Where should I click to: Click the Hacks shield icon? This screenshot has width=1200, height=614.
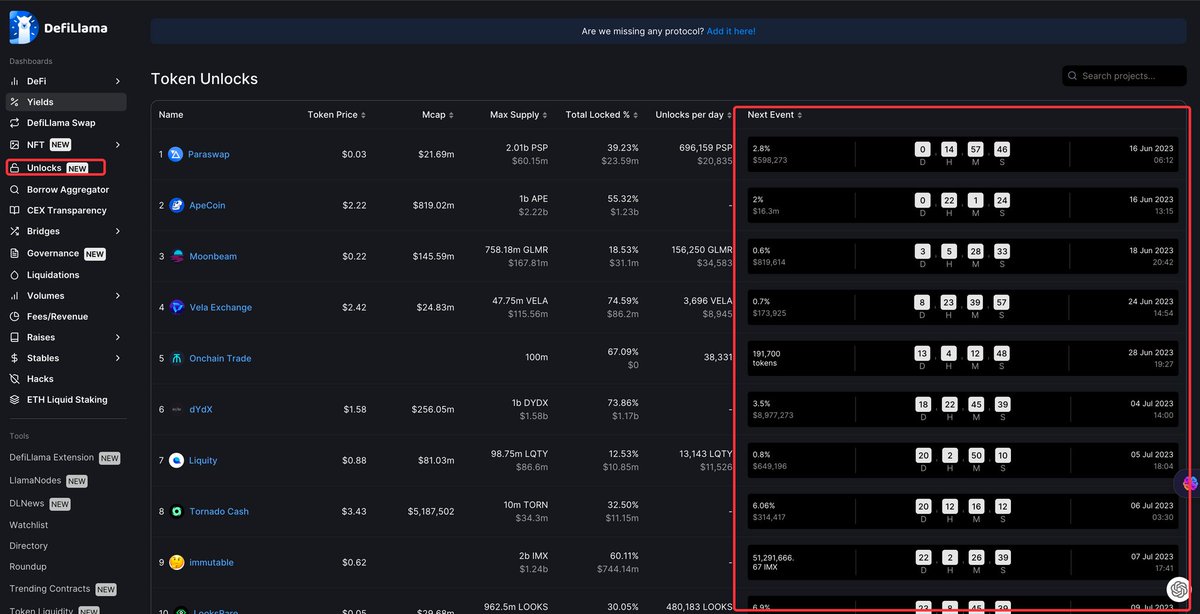[15, 379]
